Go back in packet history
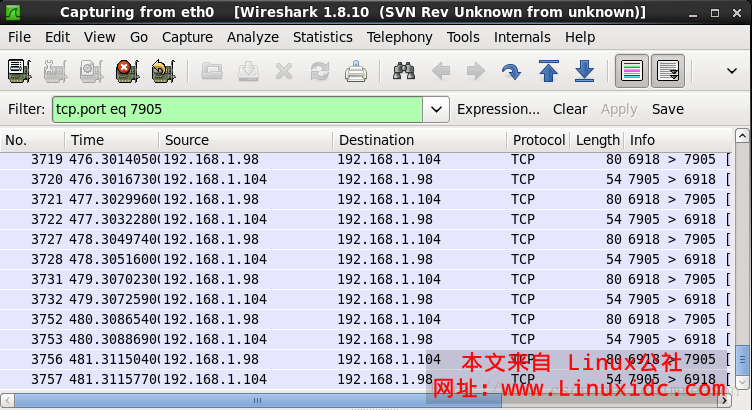The height and width of the screenshot is (410, 752). [x=440, y=71]
